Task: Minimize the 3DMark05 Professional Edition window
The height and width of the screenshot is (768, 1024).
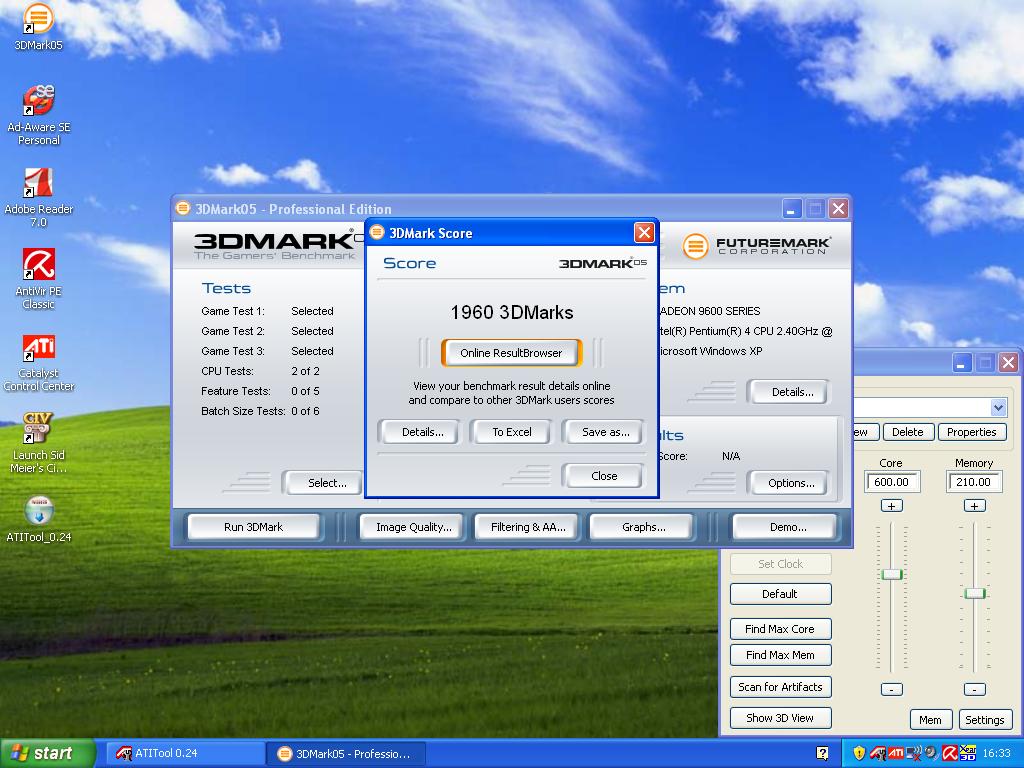Action: pos(792,209)
